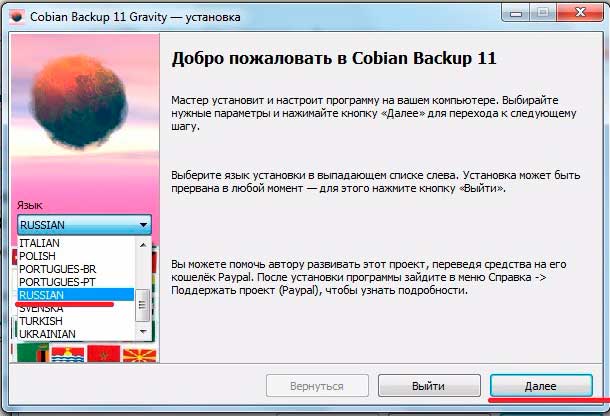Pick UKRAINIAN in the language list

tap(76, 334)
